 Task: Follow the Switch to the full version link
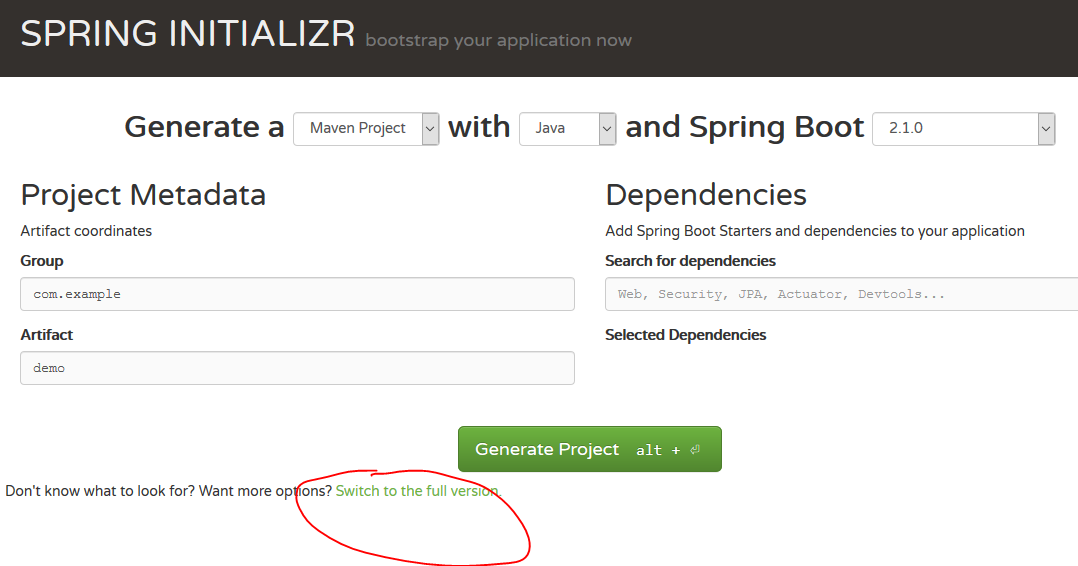click(418, 491)
